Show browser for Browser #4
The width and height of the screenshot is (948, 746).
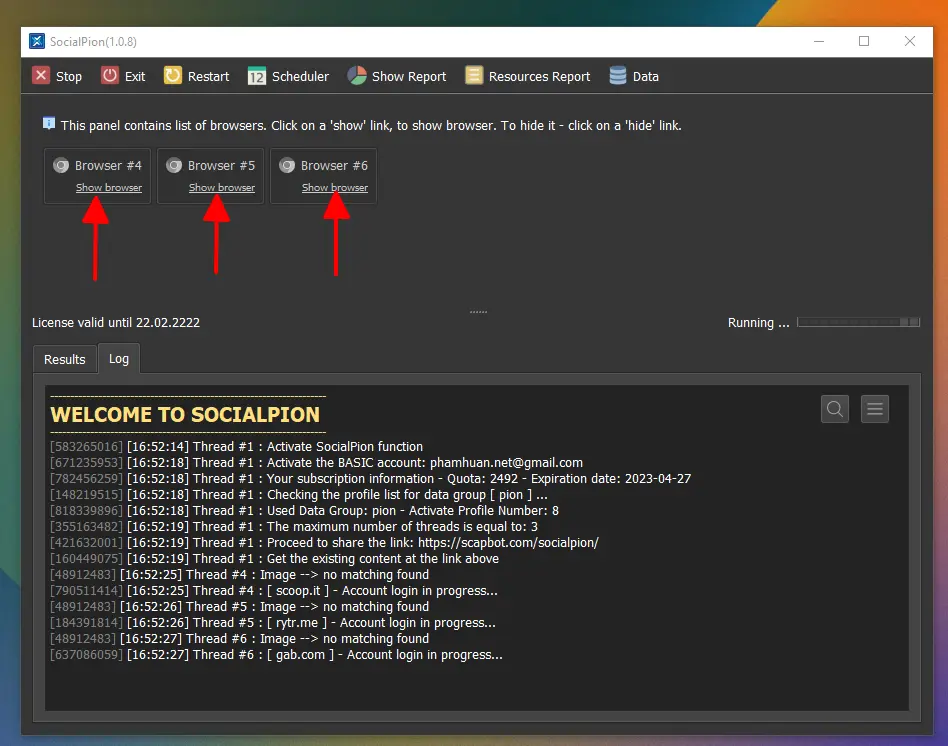pos(109,187)
